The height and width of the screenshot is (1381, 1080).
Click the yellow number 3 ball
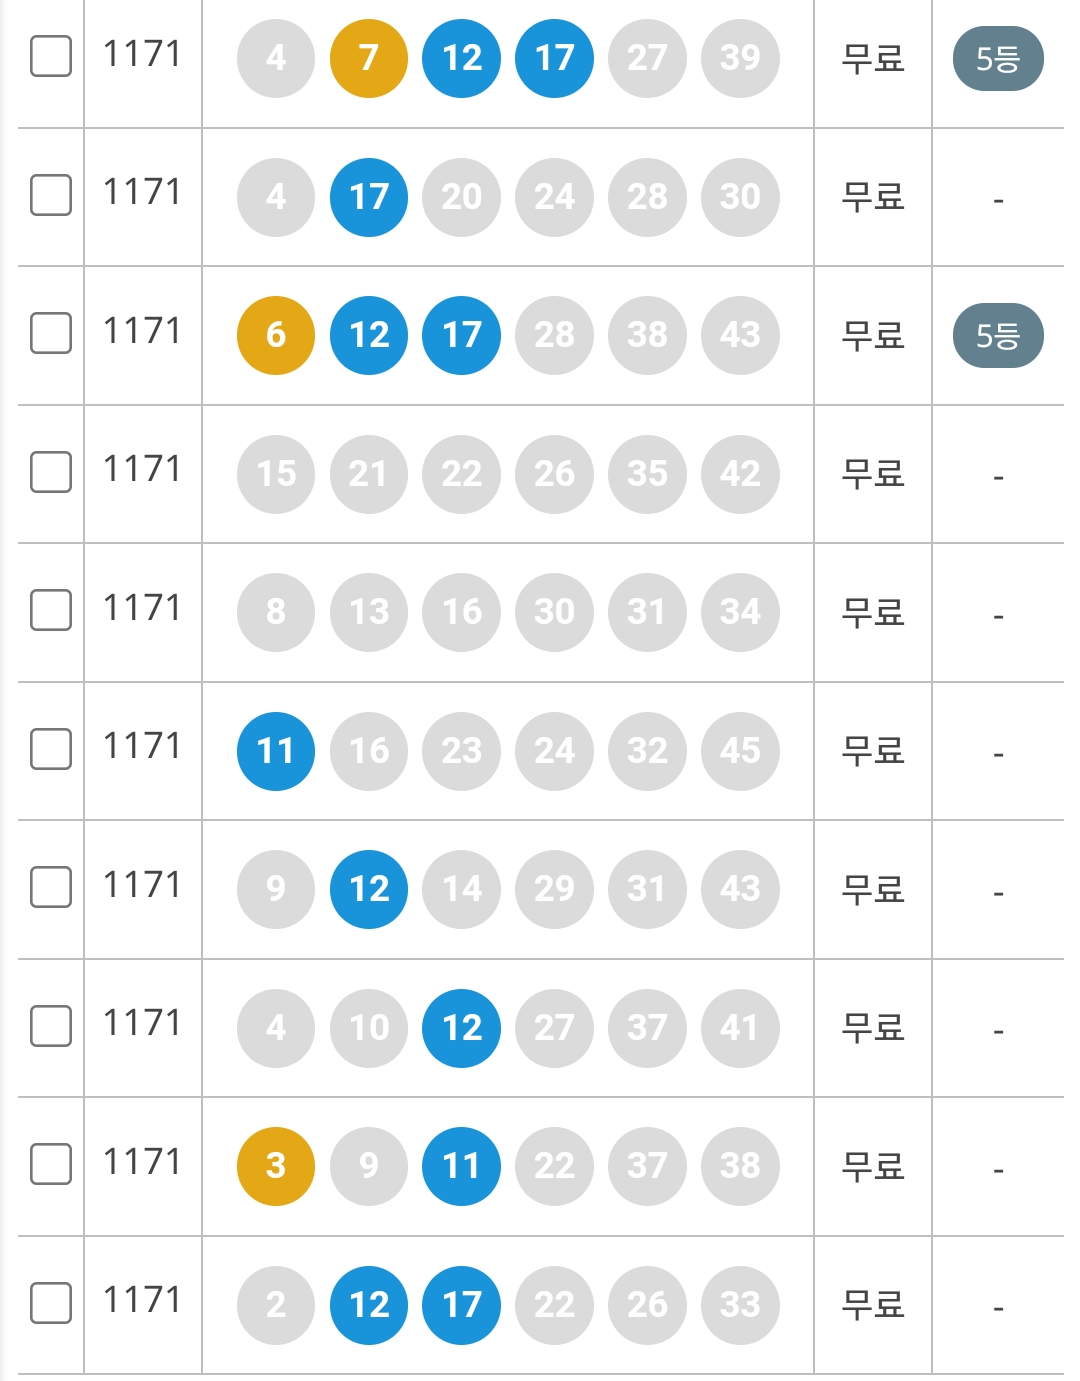pos(276,1166)
